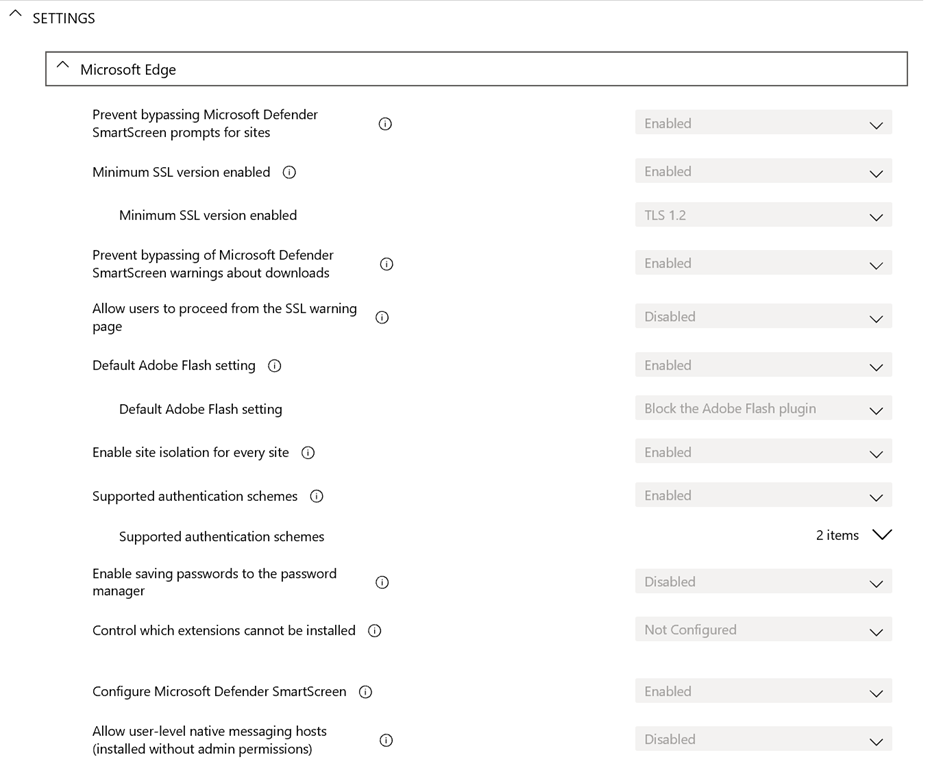Click info icon for SmartScreen prompts for sites
The image size is (930, 768).
click(385, 124)
